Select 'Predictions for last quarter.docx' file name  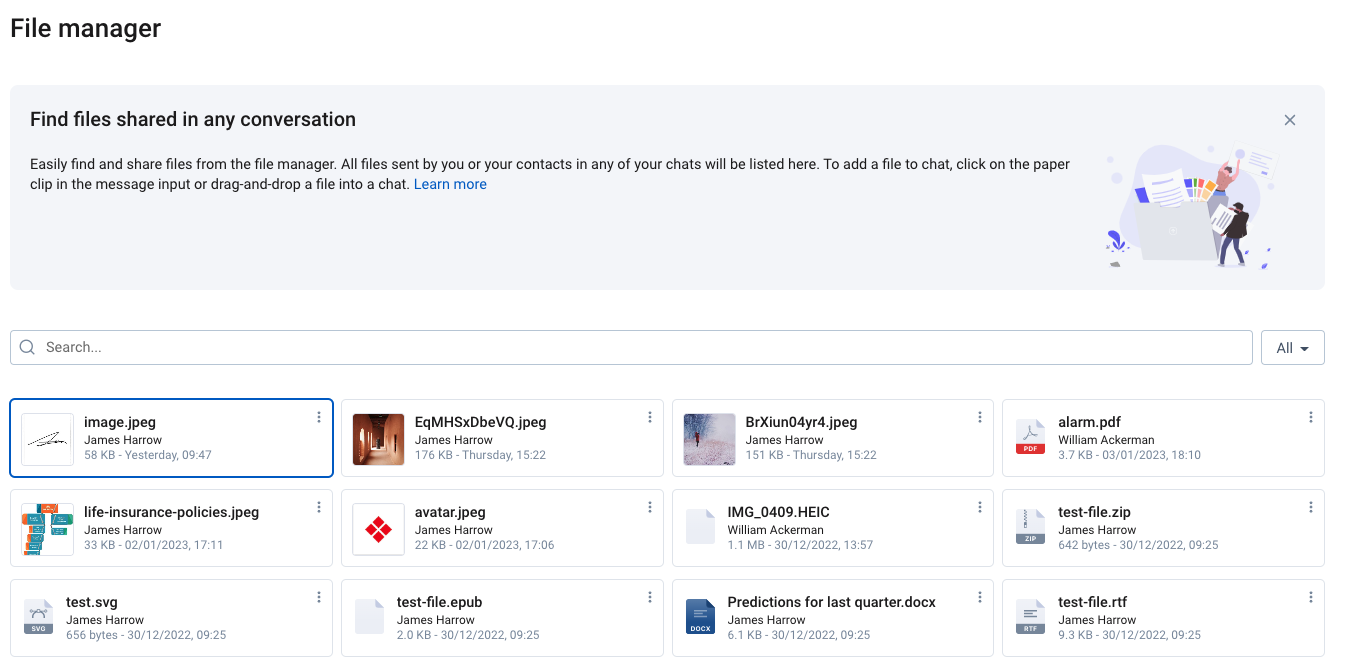832,602
